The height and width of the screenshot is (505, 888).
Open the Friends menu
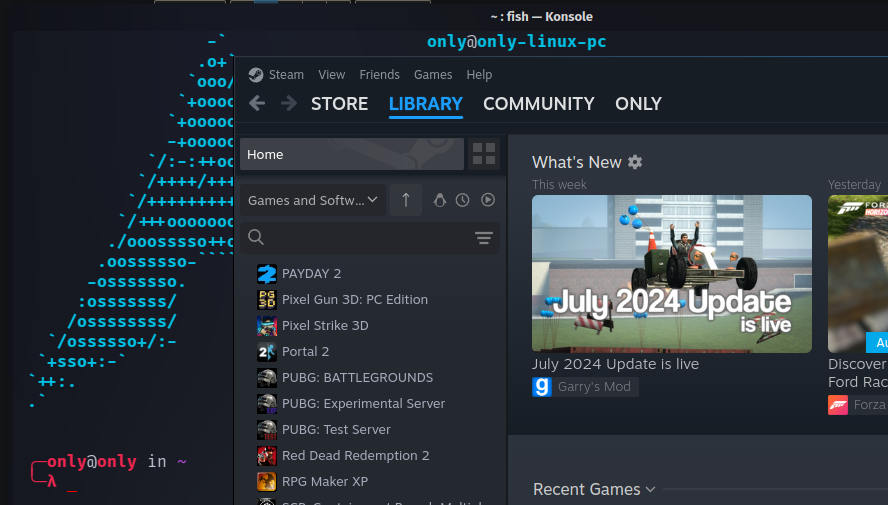tap(379, 75)
